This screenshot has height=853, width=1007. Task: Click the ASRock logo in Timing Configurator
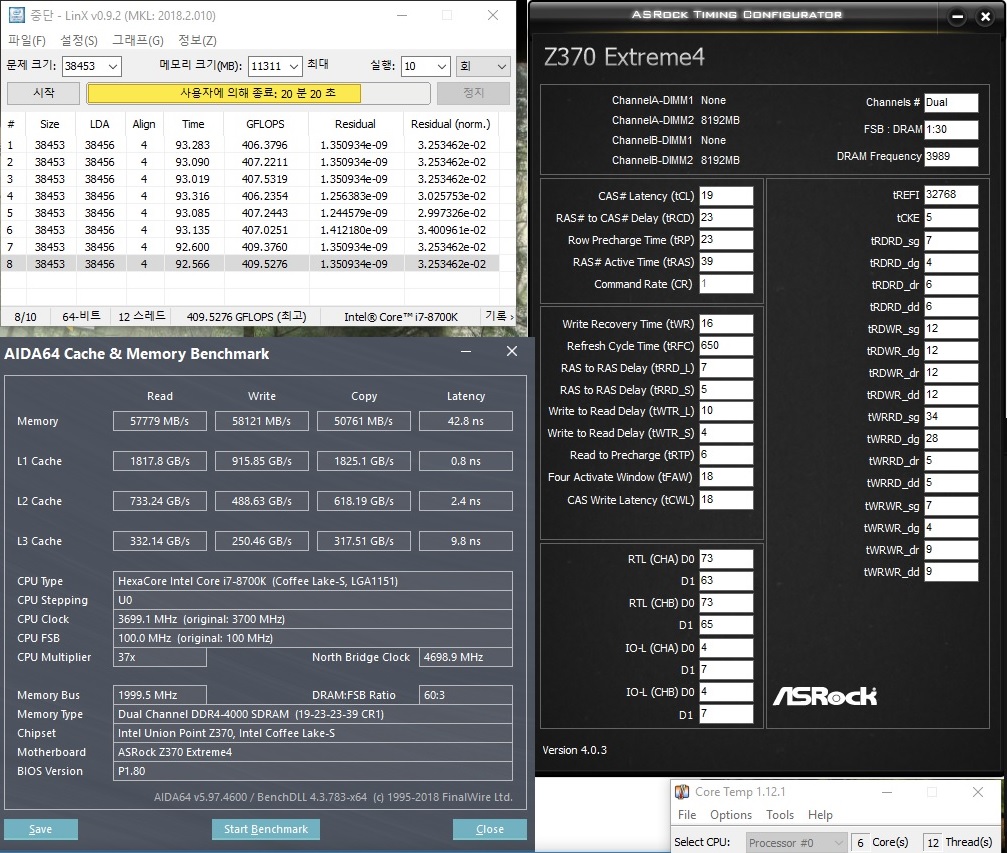pos(825,696)
